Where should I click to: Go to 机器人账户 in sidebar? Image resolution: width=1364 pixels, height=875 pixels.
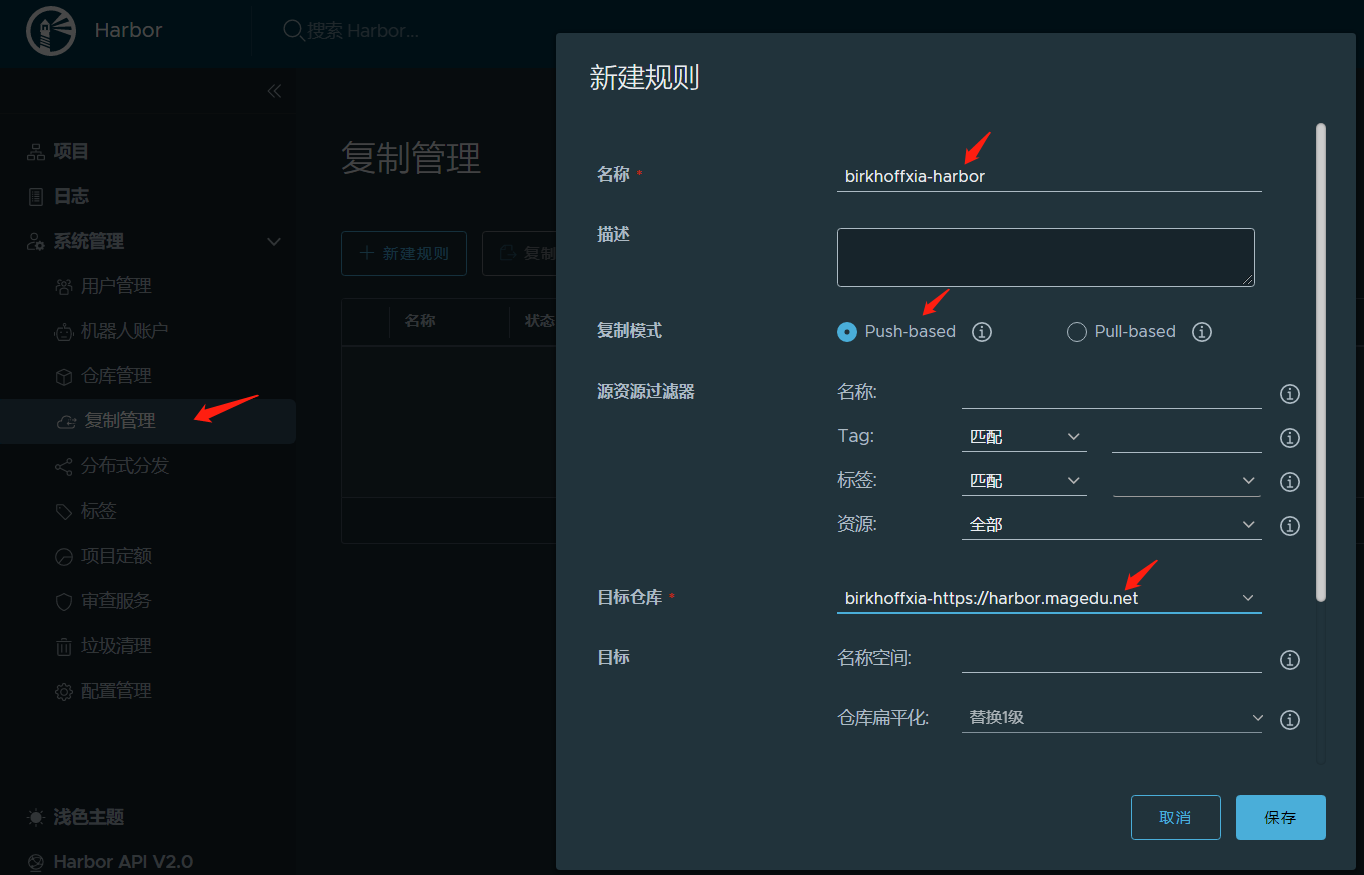[x=124, y=331]
